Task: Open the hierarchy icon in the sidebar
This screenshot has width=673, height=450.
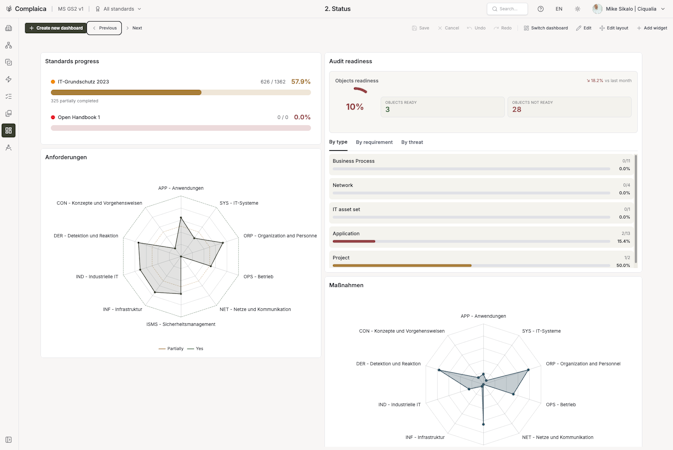Action: [9, 45]
